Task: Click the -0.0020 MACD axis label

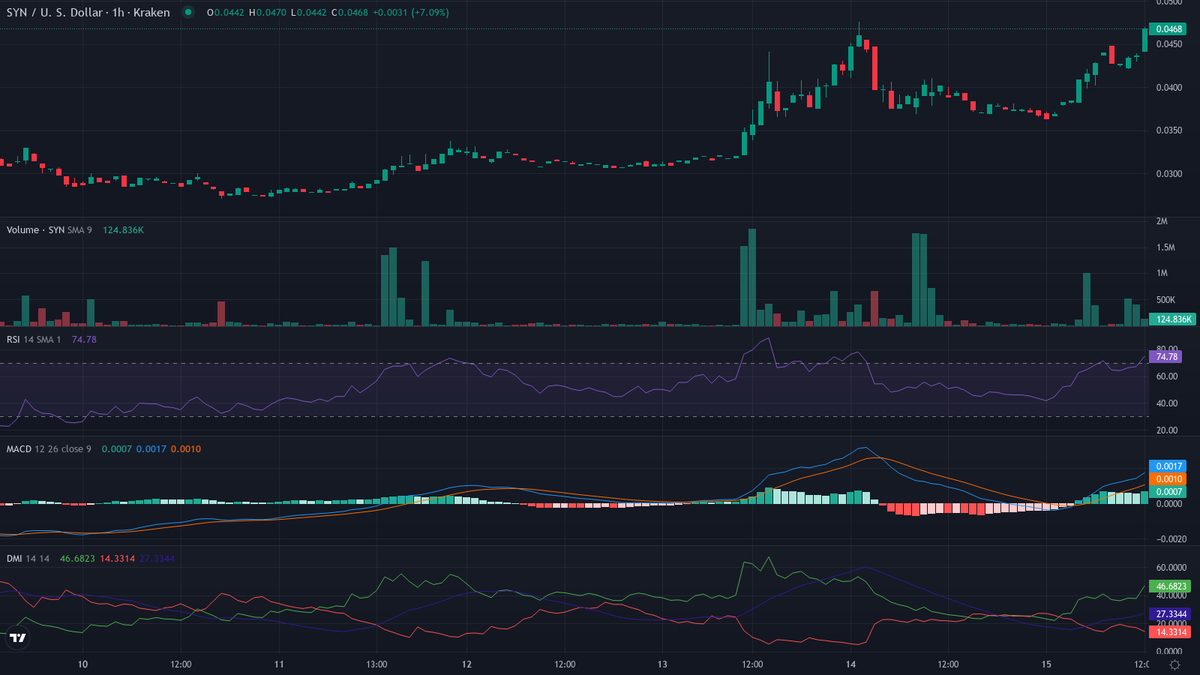Action: tap(1170, 539)
